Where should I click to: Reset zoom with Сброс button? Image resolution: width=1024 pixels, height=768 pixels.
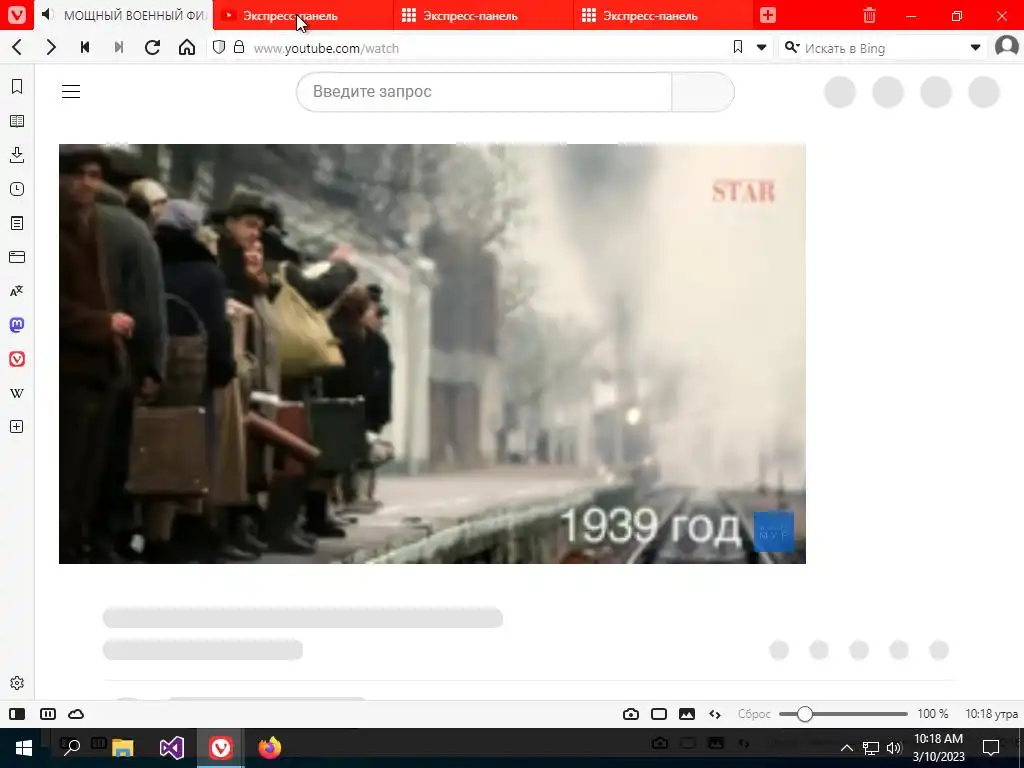(754, 714)
